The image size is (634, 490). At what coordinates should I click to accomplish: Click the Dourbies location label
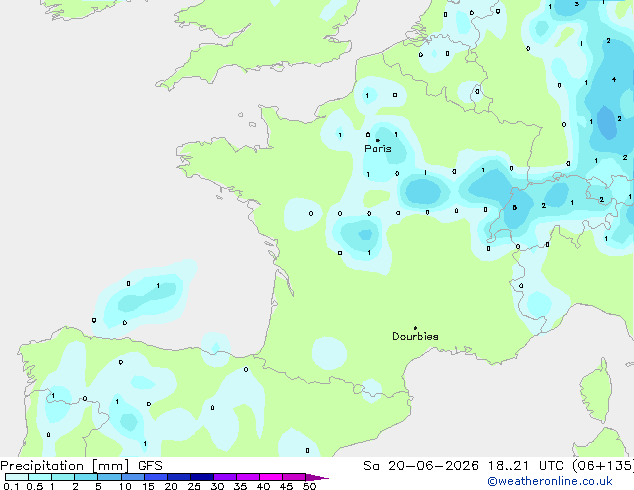pos(415,336)
